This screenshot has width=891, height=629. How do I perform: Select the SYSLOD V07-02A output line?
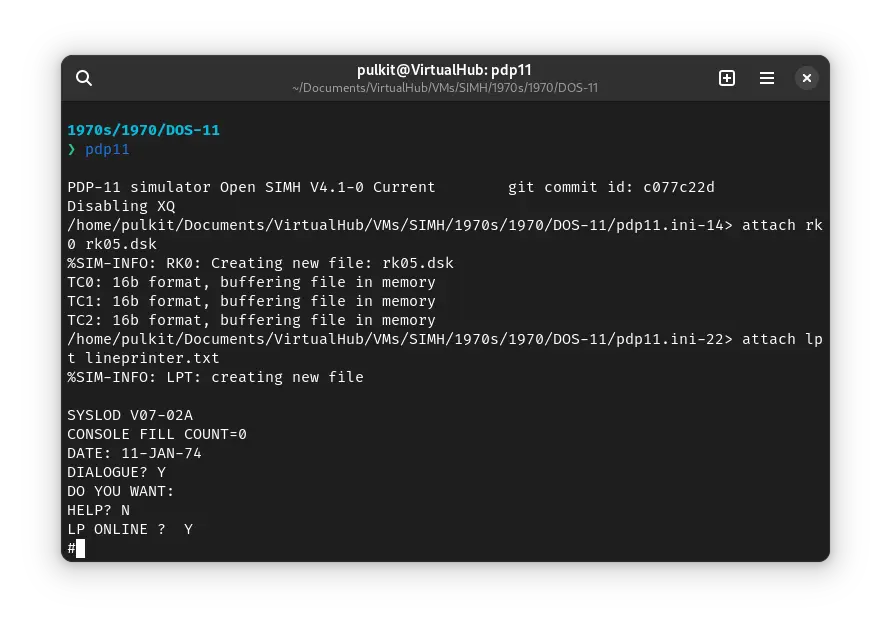pos(130,415)
